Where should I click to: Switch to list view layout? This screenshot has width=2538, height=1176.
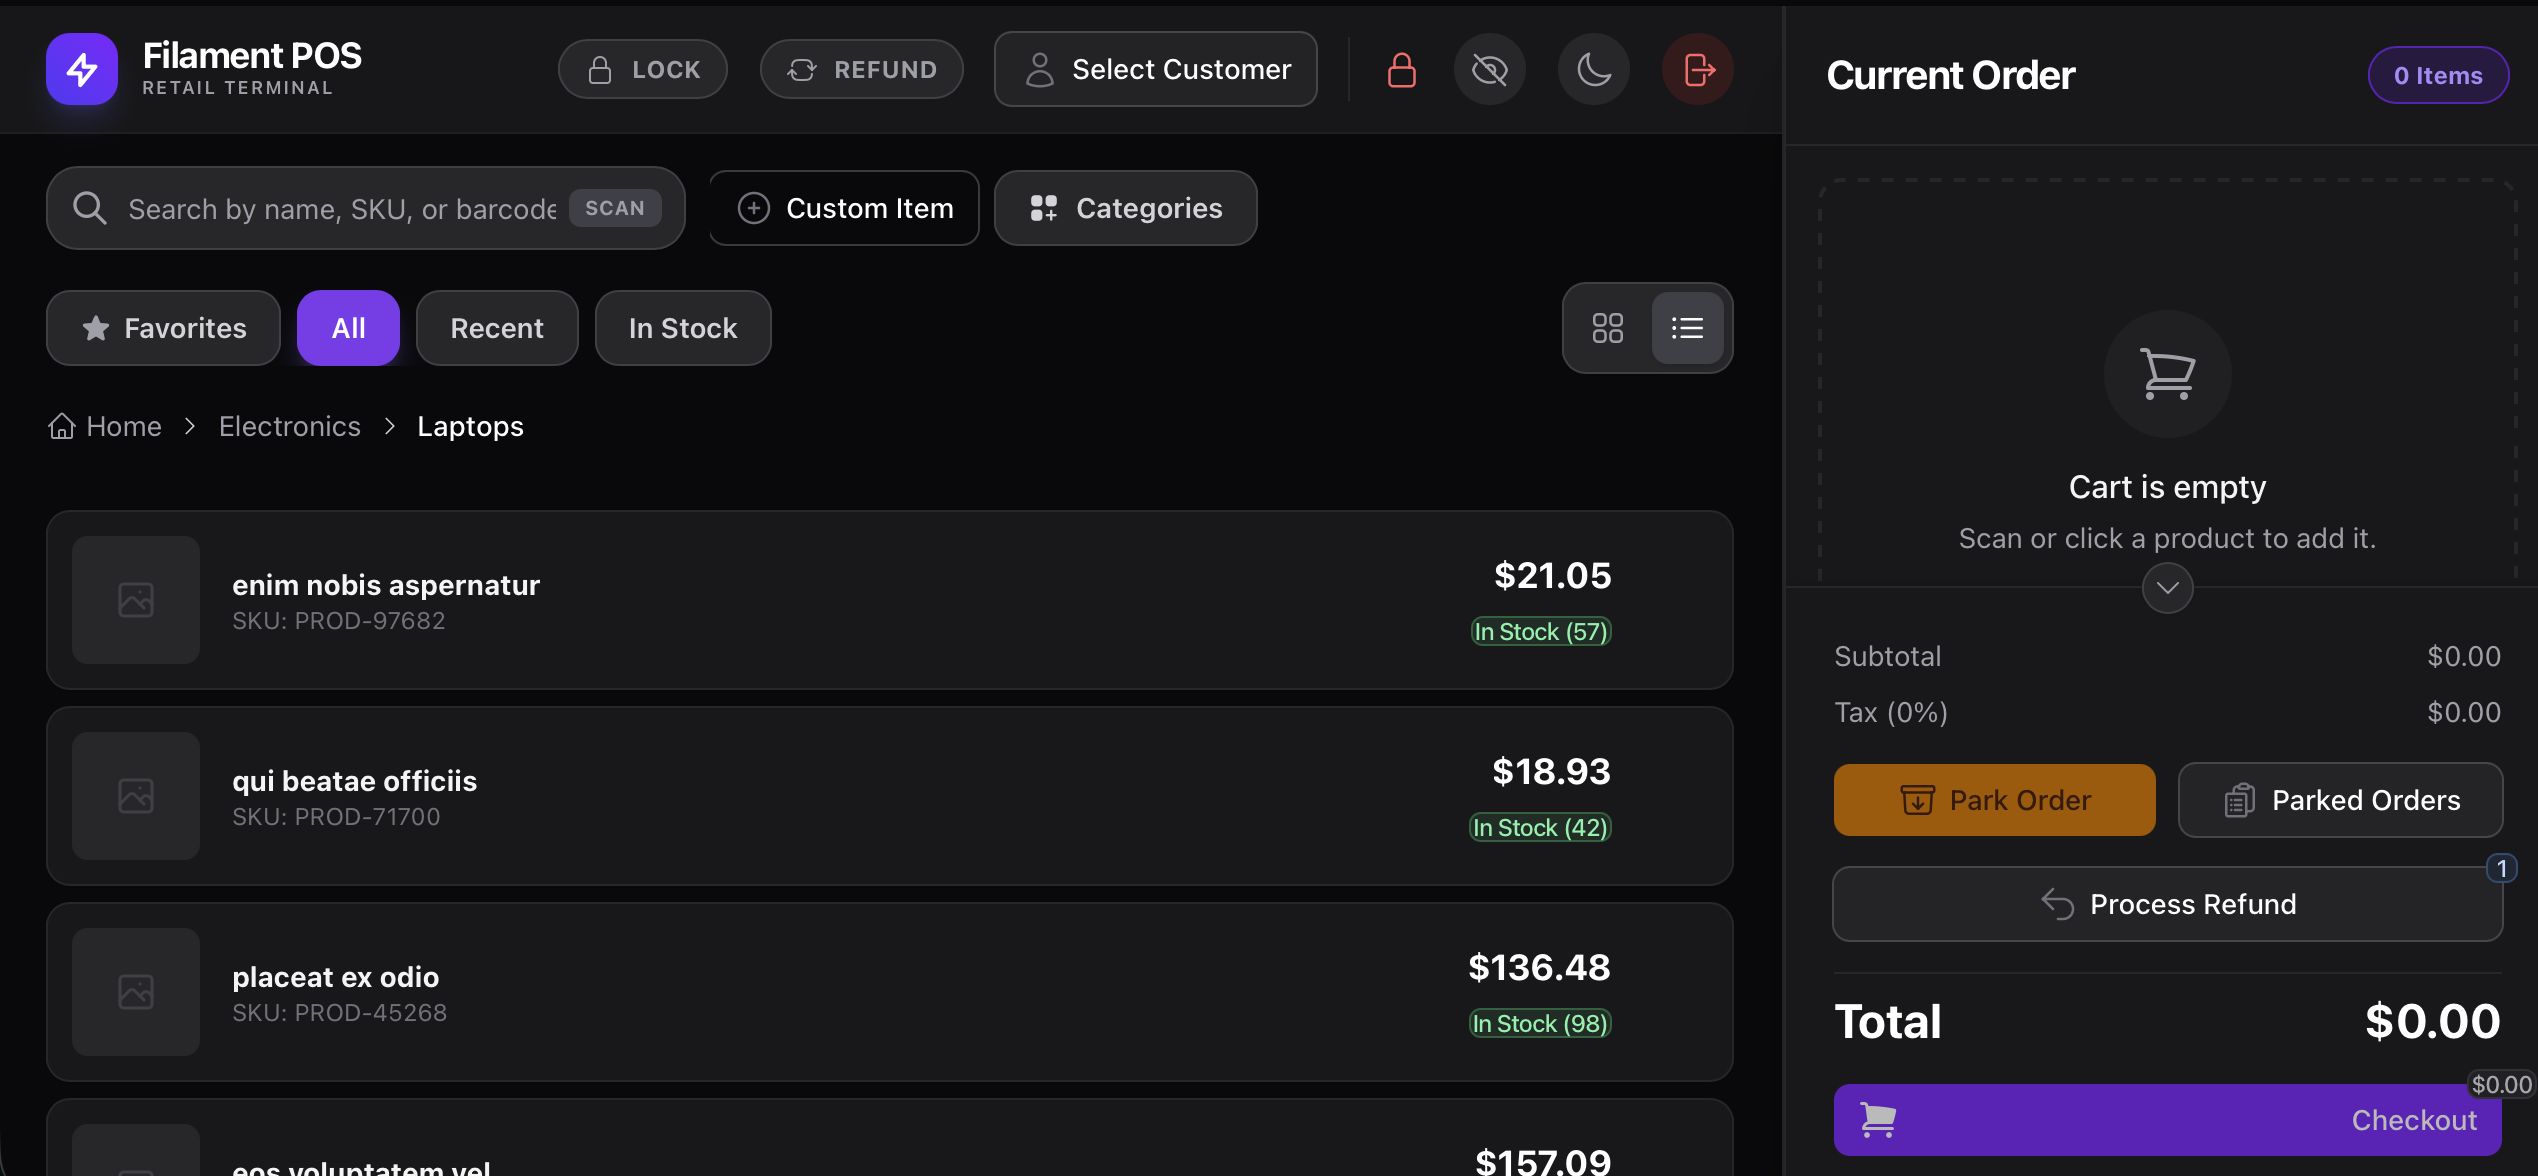coord(1687,328)
